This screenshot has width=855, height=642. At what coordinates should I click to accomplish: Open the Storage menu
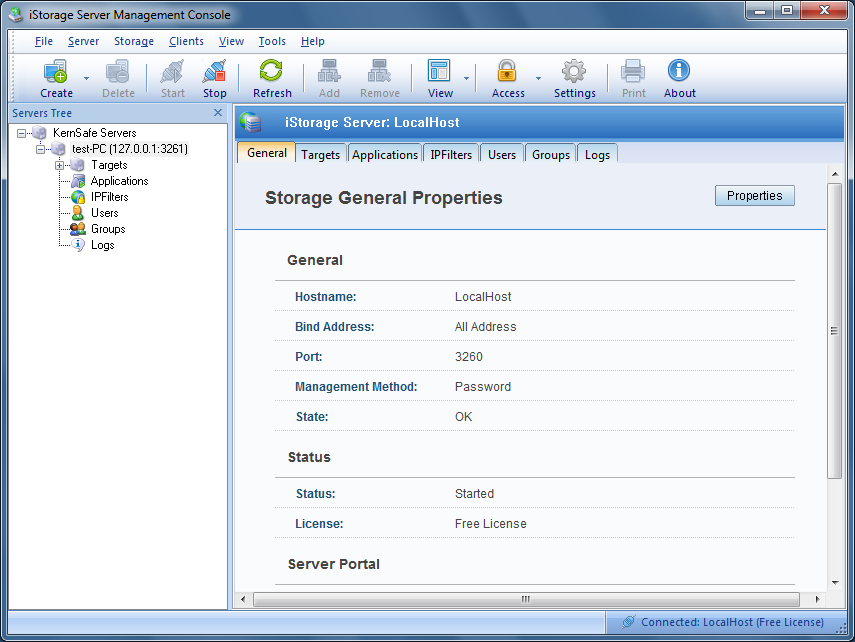(x=134, y=41)
